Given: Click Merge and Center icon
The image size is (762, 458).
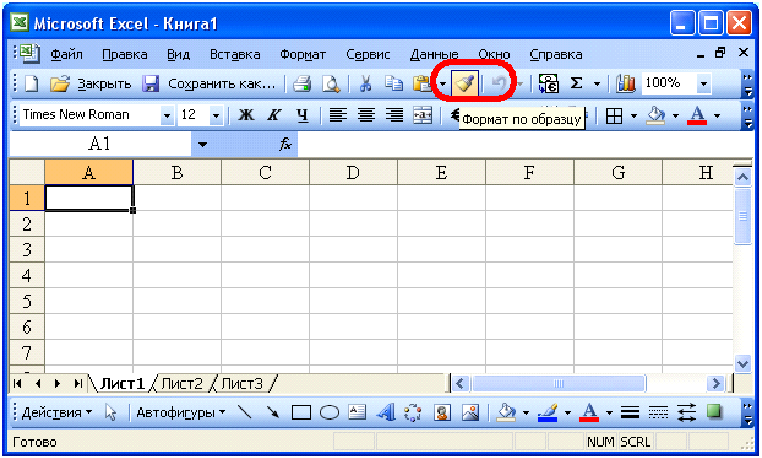Looking at the screenshot, I should coord(422,115).
